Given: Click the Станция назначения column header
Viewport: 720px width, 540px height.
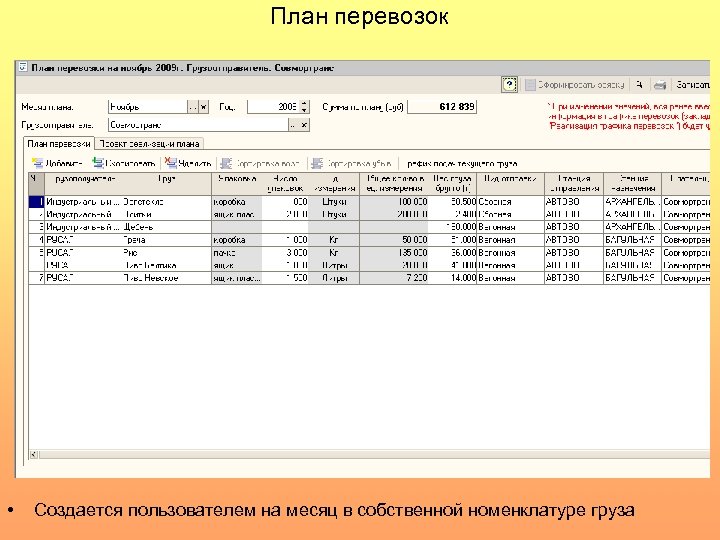Looking at the screenshot, I should pos(633,183).
